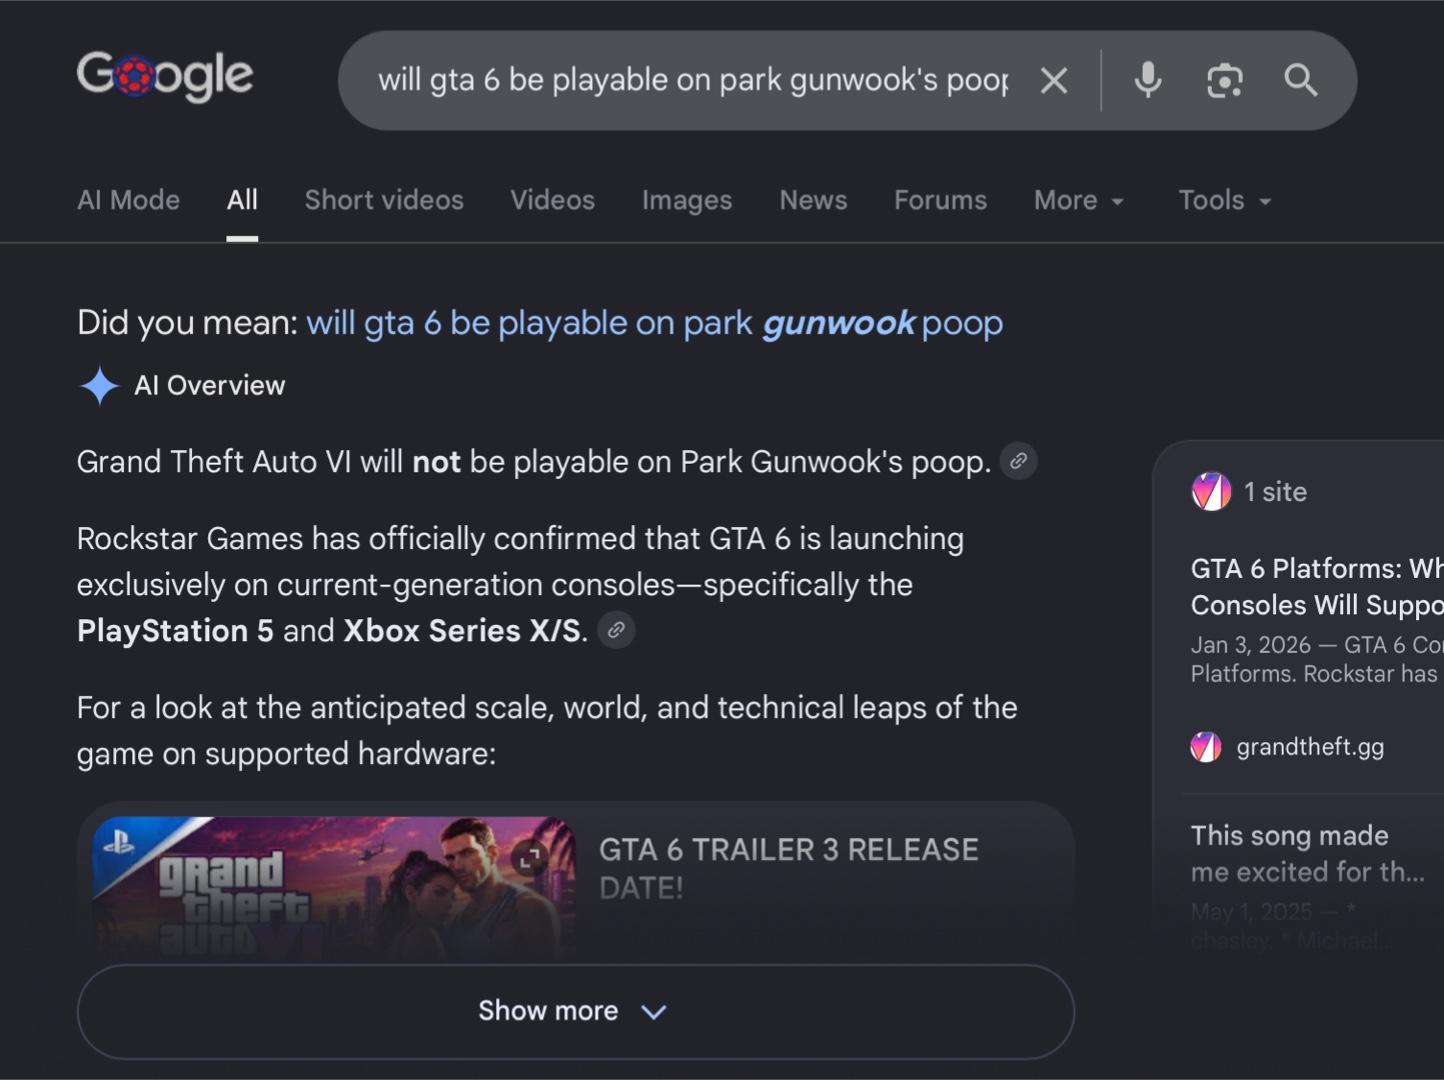Follow the 'Did you mean' suggestion link

click(654, 323)
